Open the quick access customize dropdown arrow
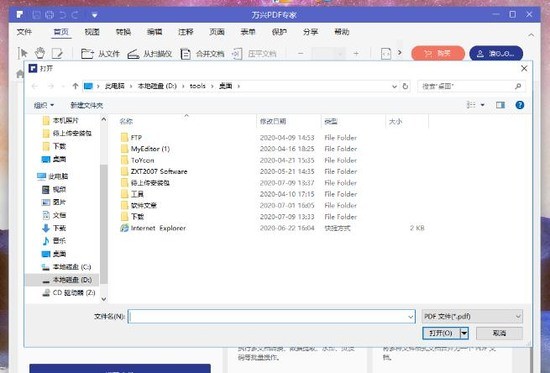 click(x=94, y=15)
